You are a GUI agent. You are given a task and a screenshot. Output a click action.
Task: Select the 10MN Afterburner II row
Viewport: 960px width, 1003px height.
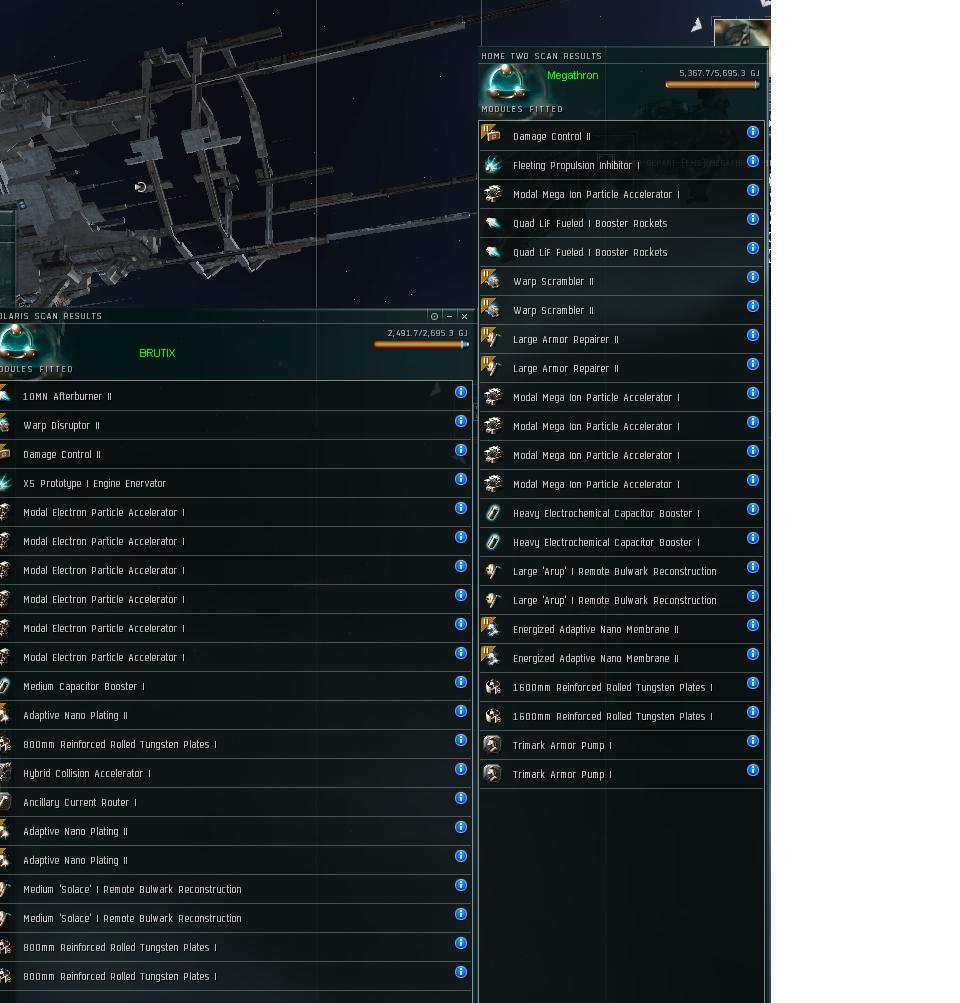pyautogui.click(x=236, y=396)
